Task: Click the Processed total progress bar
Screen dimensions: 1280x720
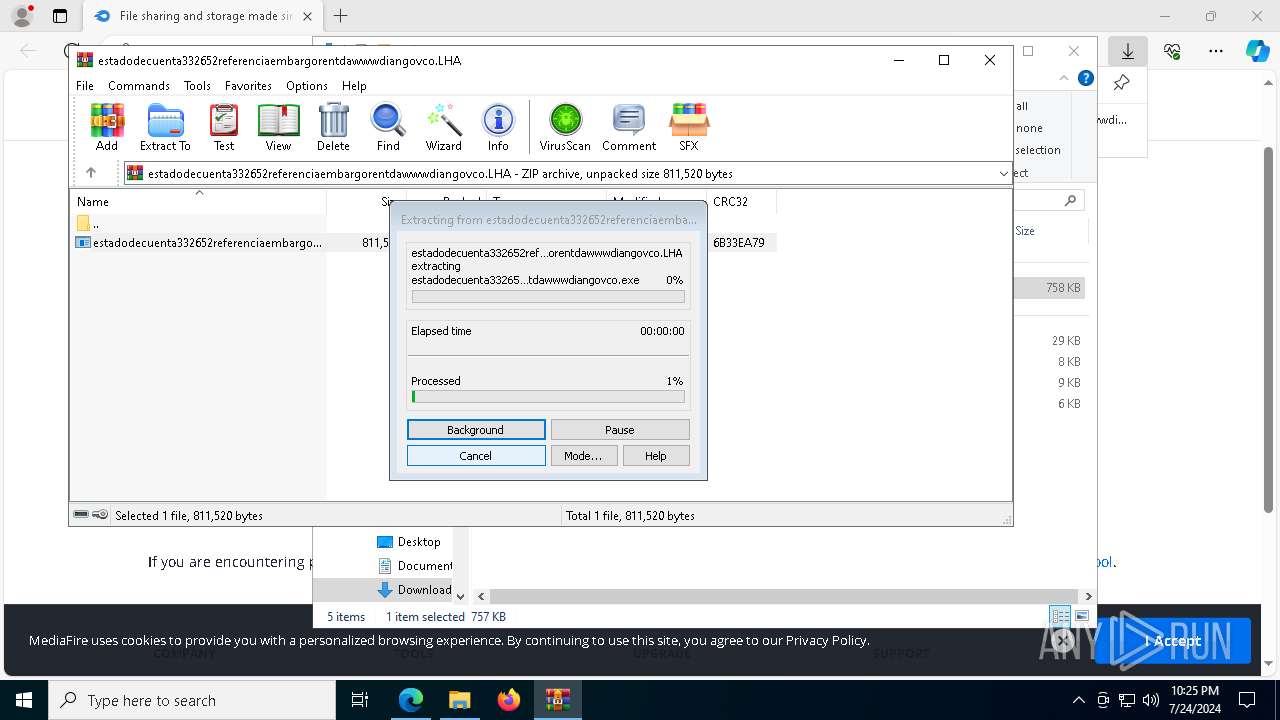Action: click(548, 397)
